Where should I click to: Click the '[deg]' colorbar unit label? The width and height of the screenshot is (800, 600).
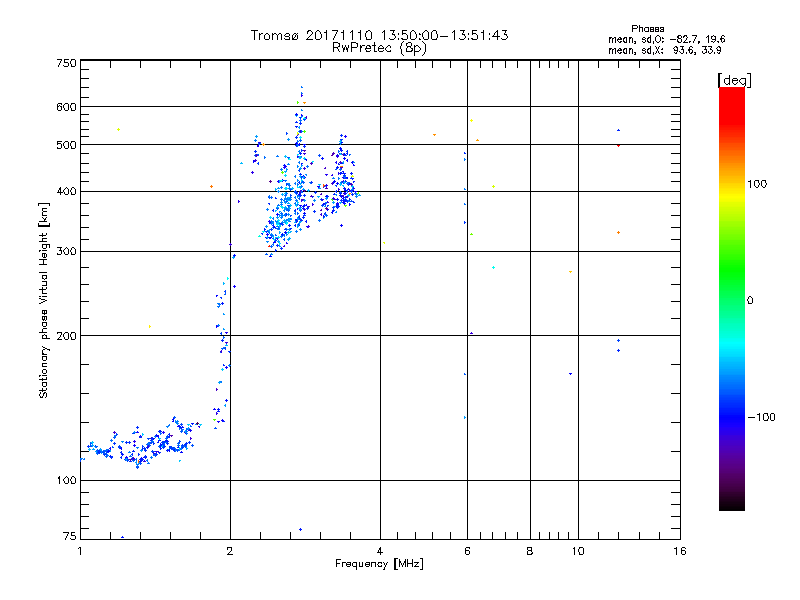coord(734,80)
